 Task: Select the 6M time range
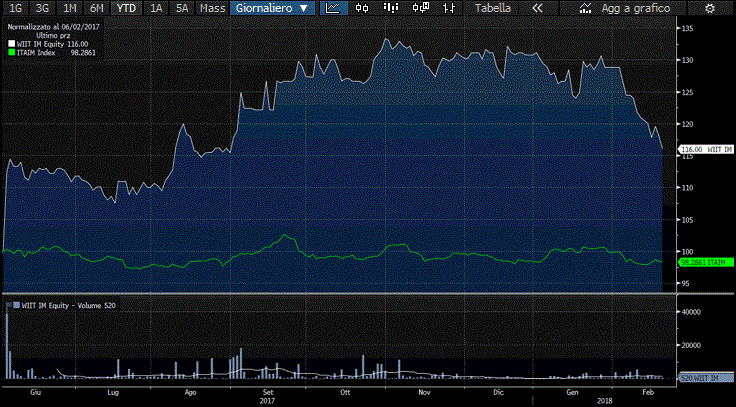(96, 8)
